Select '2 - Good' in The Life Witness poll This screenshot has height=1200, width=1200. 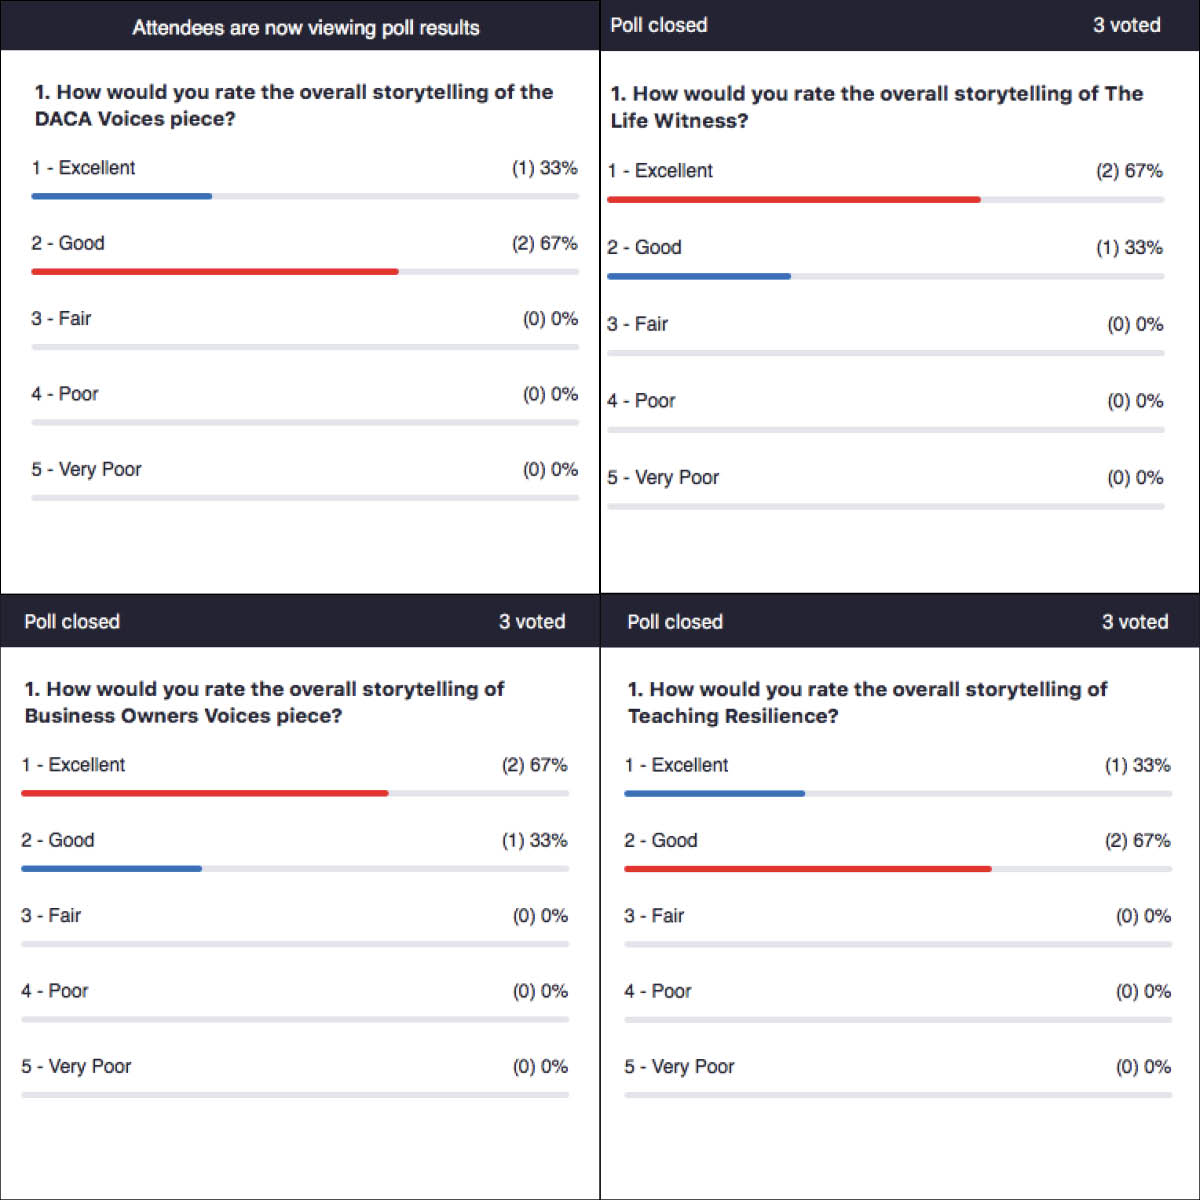644,247
